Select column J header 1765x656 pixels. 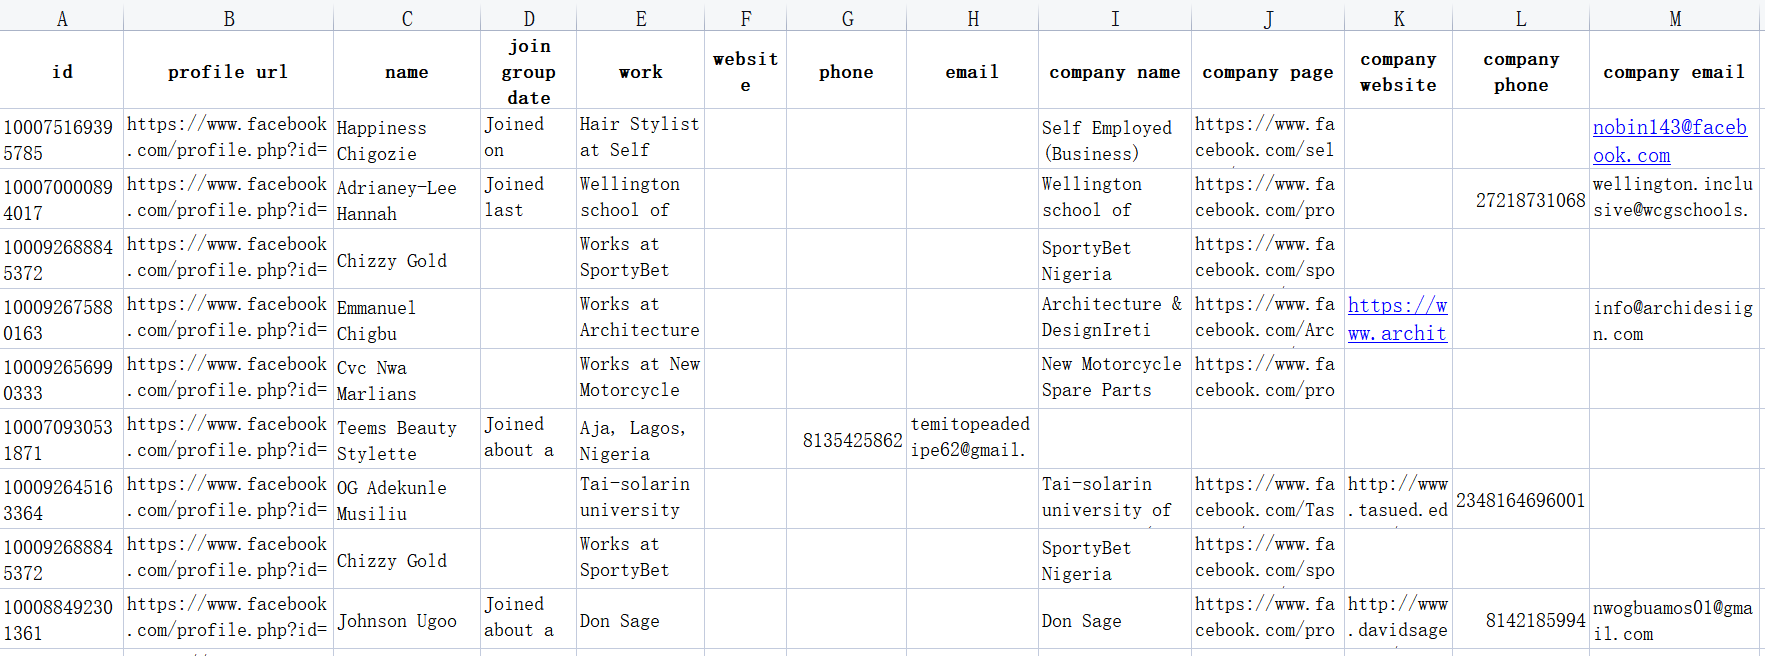1268,17
